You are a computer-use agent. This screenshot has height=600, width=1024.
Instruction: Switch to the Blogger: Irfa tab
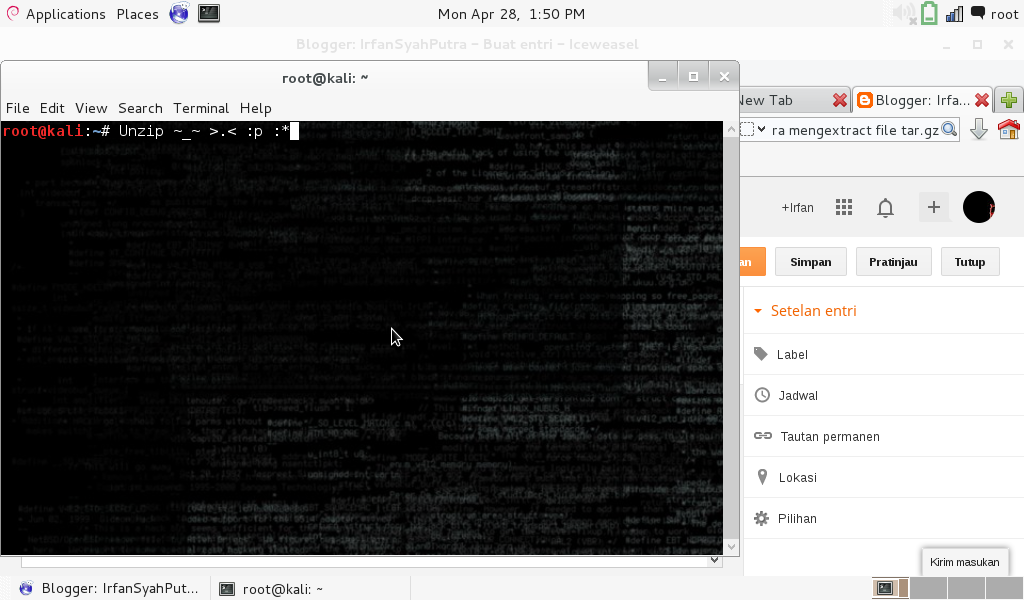[x=915, y=99]
